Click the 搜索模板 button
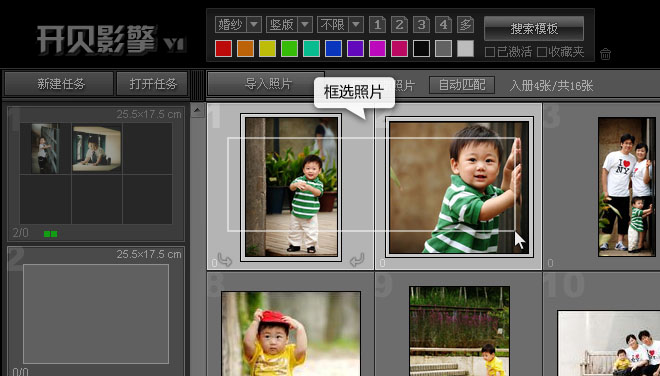 click(x=534, y=29)
